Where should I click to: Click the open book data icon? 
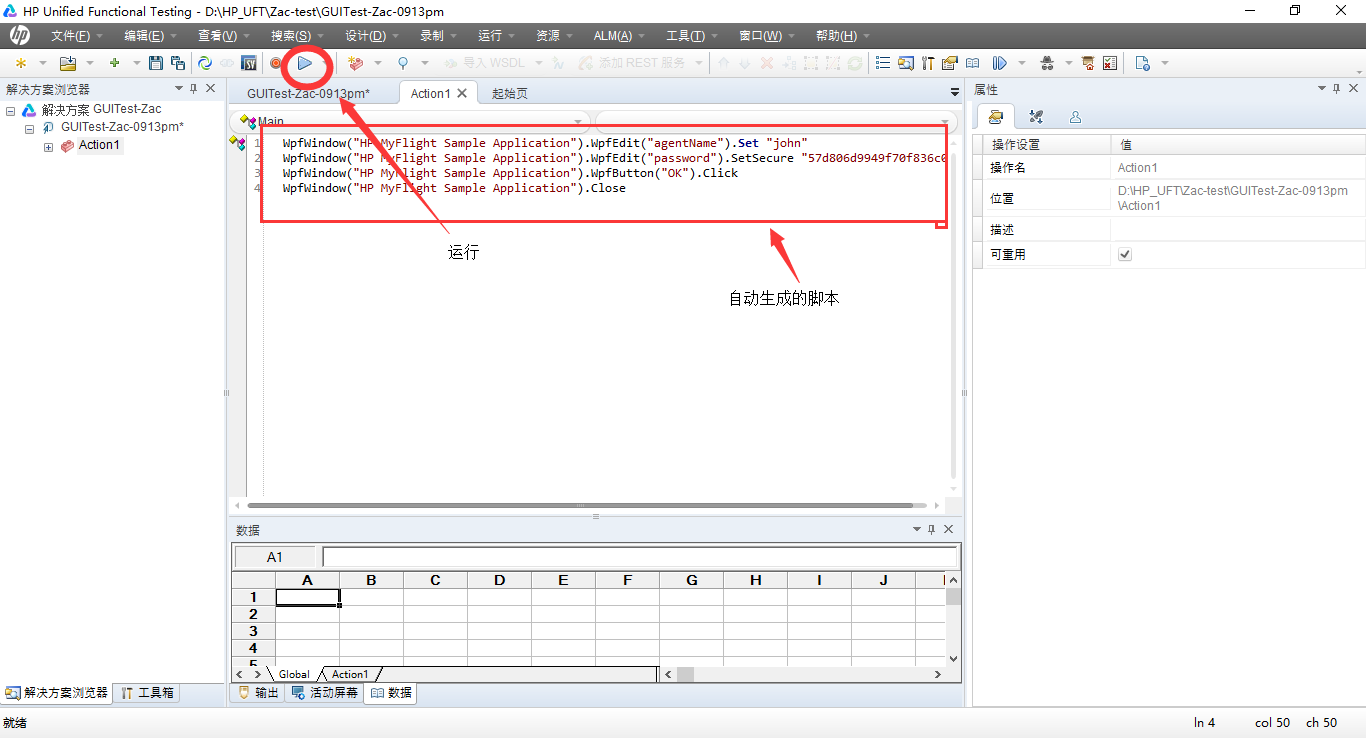click(972, 63)
